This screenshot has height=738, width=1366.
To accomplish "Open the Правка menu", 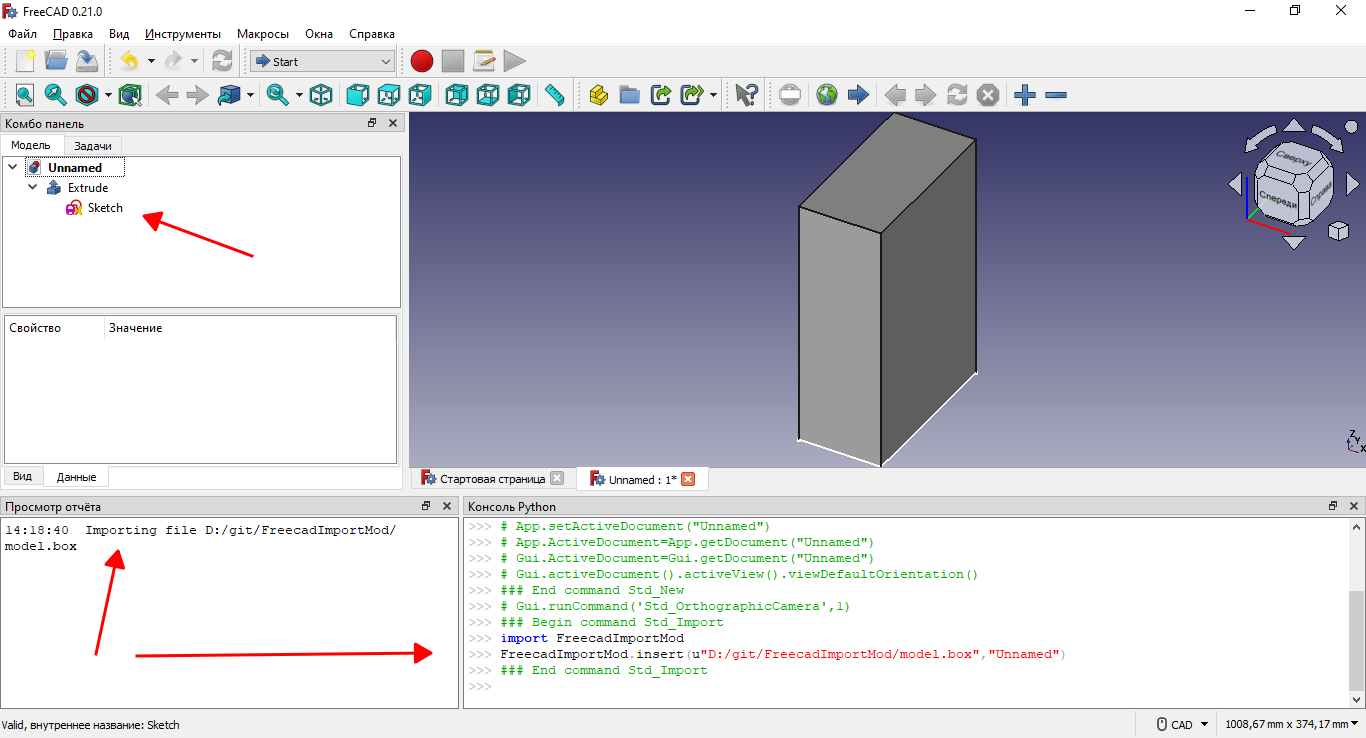I will [x=73, y=34].
